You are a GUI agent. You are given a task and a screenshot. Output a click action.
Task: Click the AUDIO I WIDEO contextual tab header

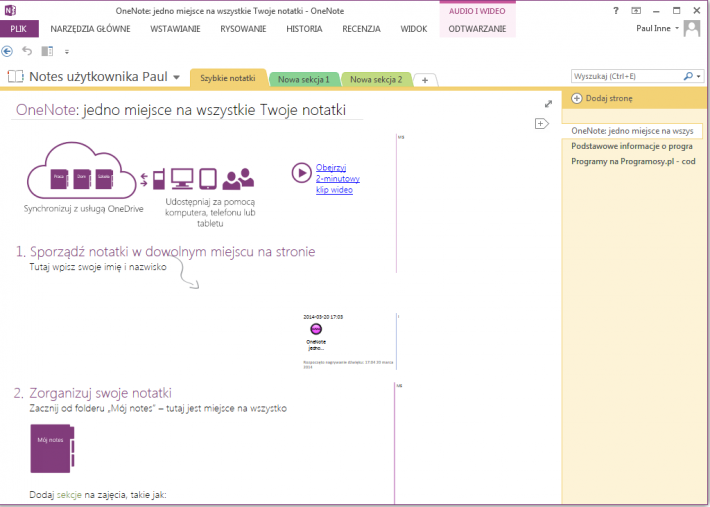click(477, 11)
